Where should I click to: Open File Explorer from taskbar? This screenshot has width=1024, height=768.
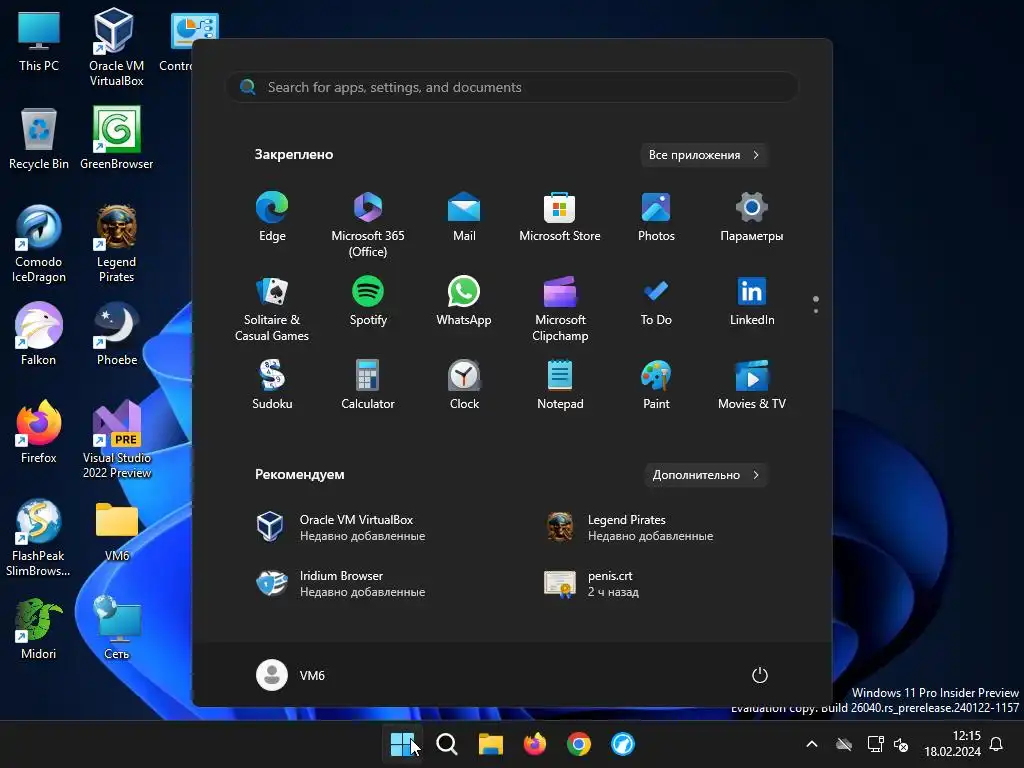click(x=490, y=744)
